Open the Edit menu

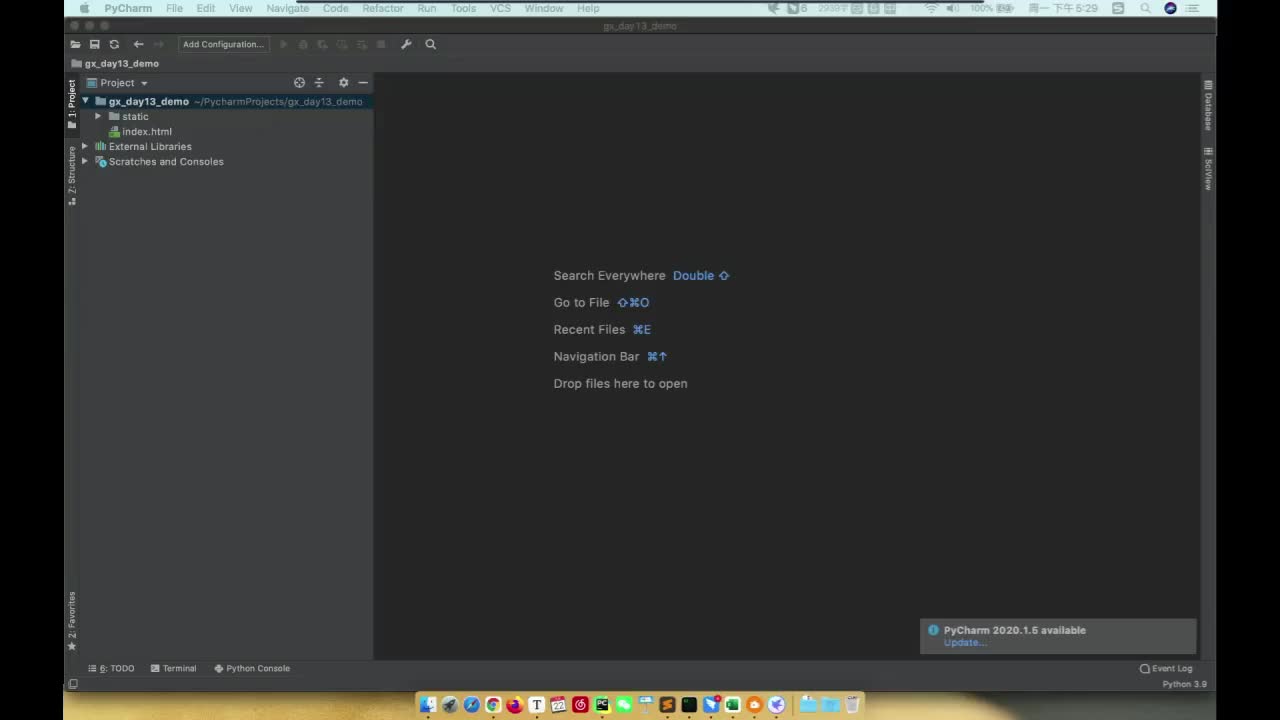[206, 8]
